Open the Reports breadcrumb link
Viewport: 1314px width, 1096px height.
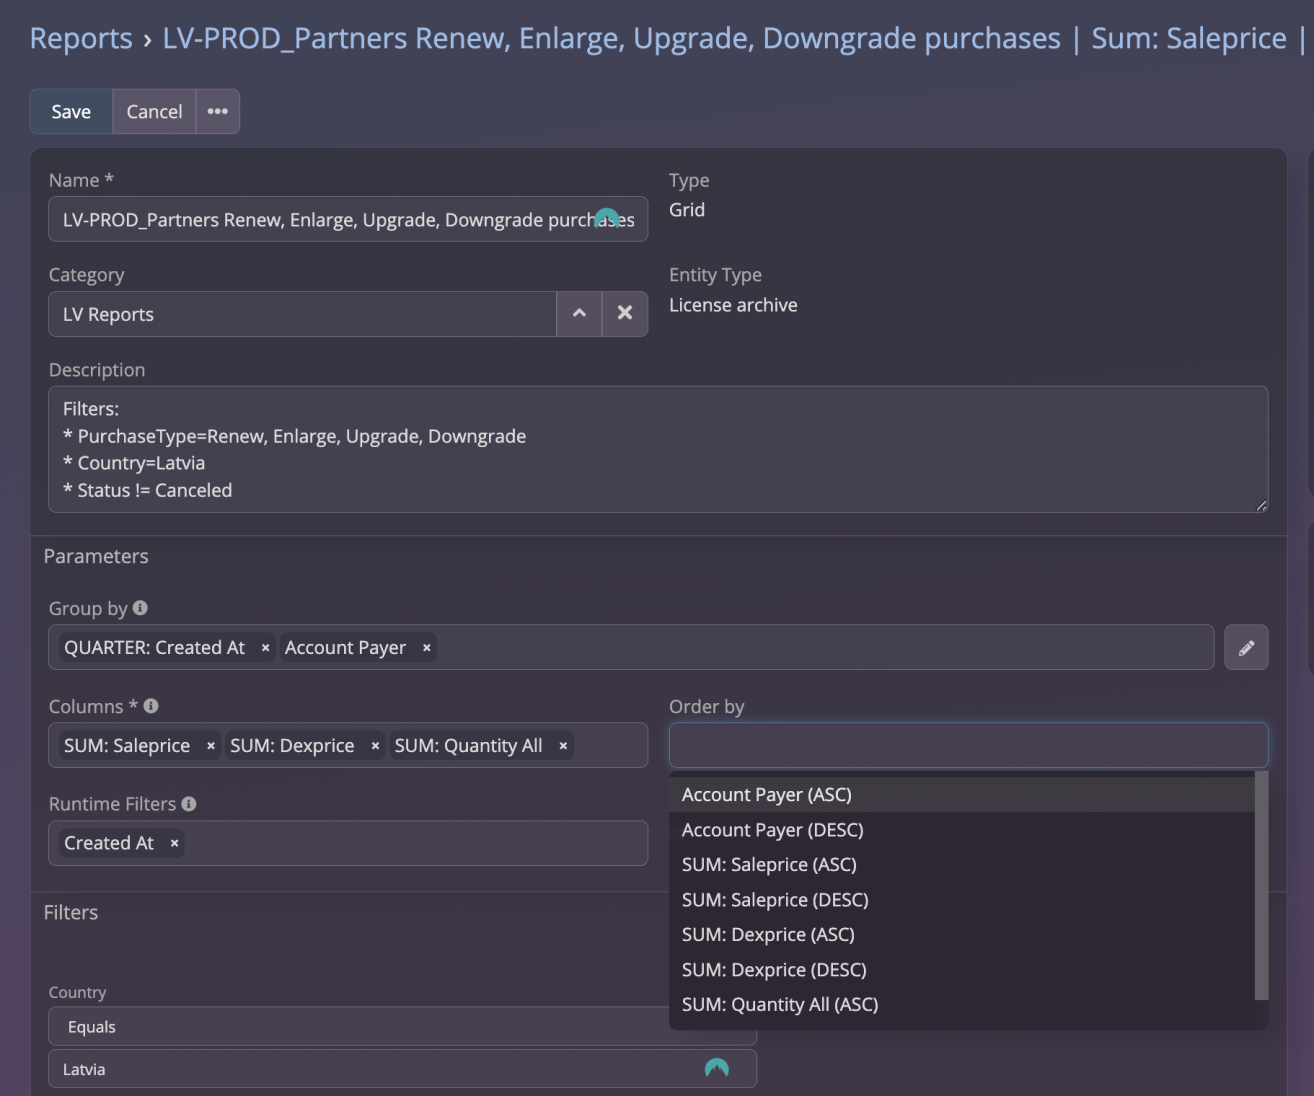click(81, 38)
